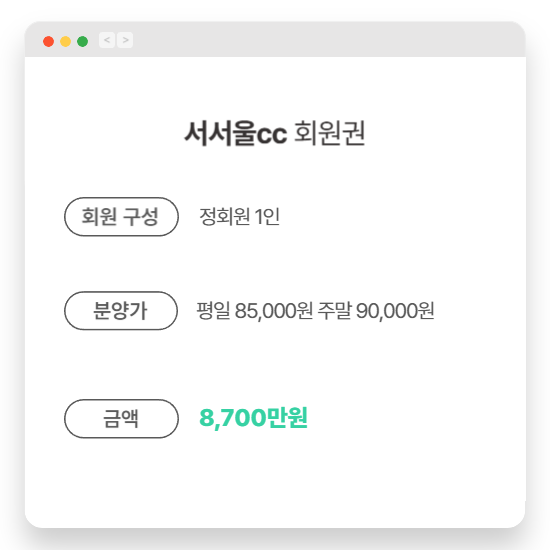This screenshot has width=550, height=550.
Task: Click the 85,000원 weekday price
Action: pyautogui.click(x=274, y=311)
